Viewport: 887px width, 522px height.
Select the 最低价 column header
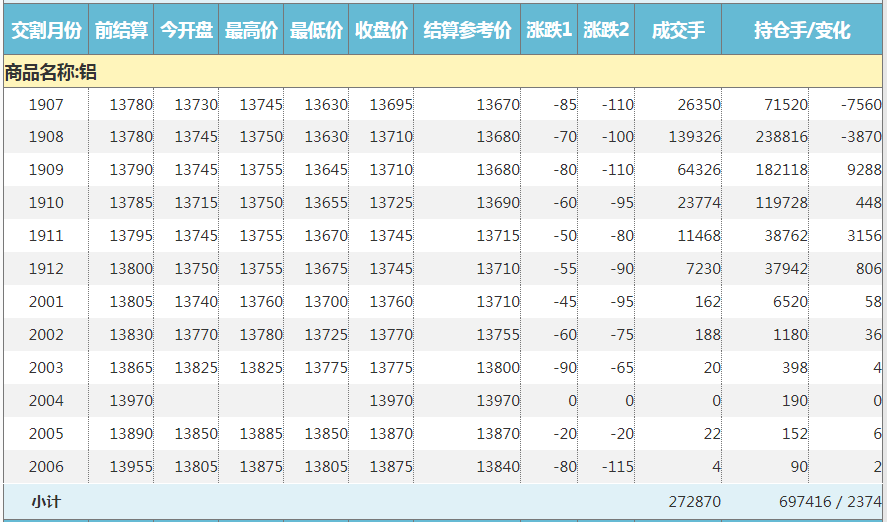point(316,31)
